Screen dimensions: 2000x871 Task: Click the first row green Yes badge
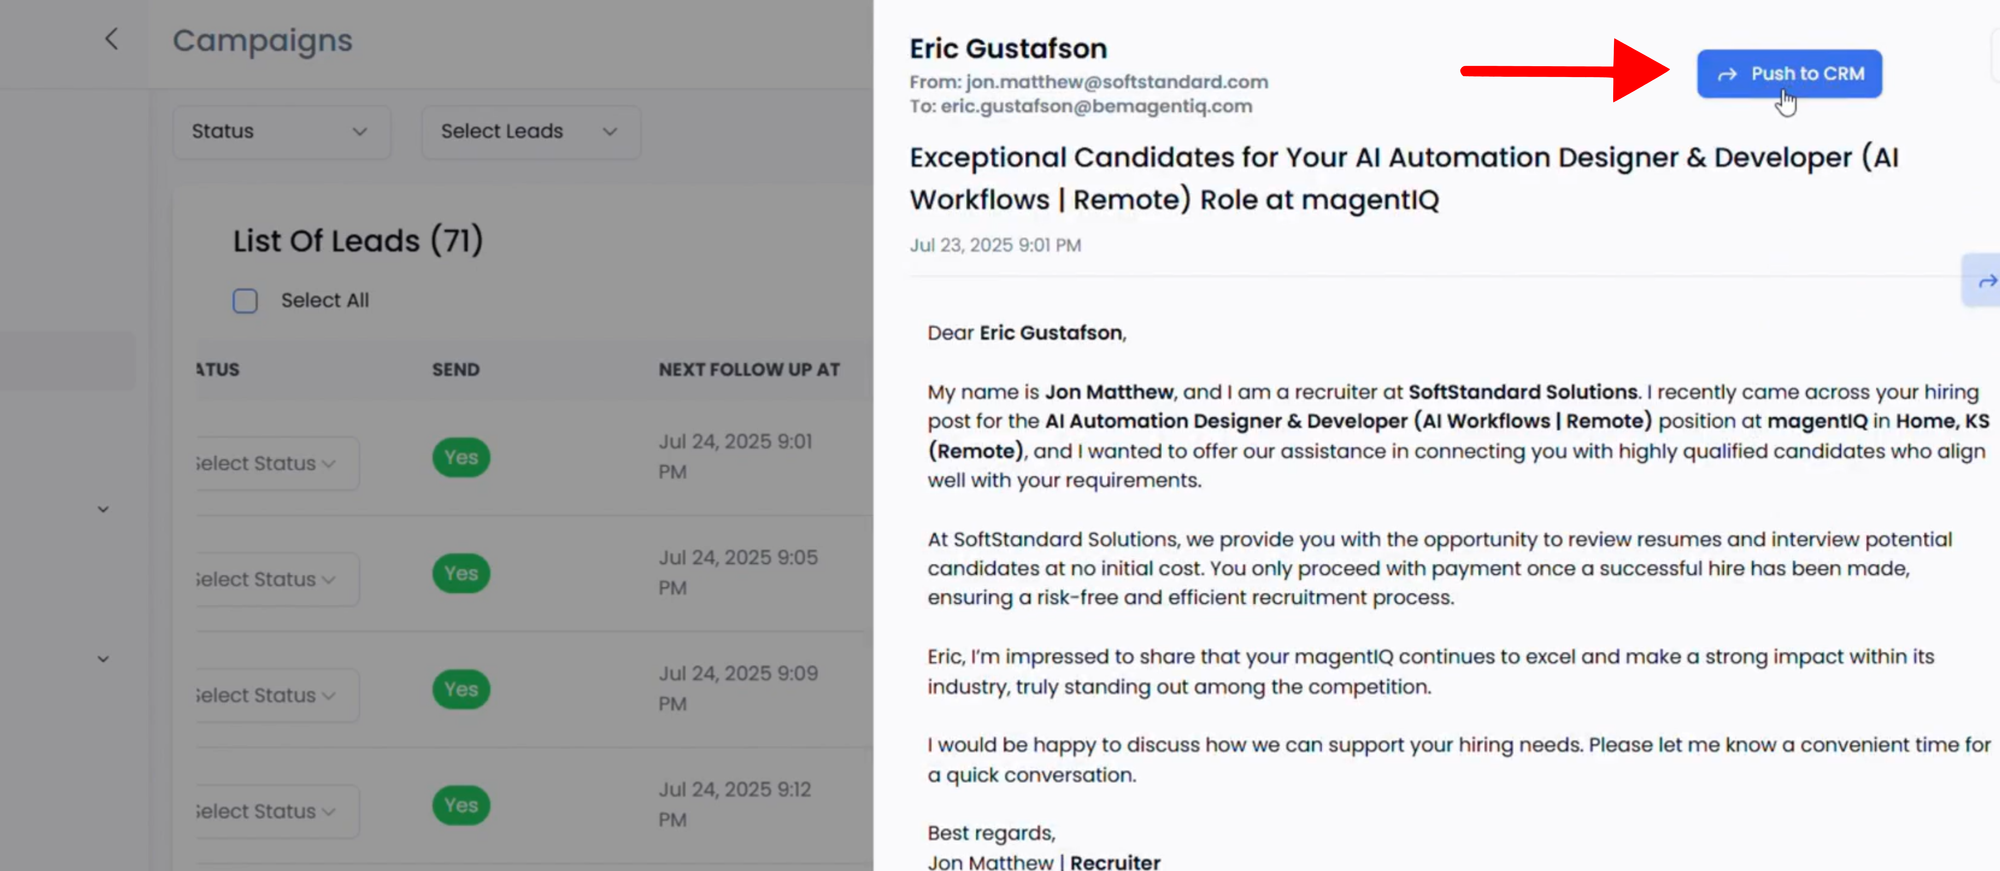[x=461, y=458]
